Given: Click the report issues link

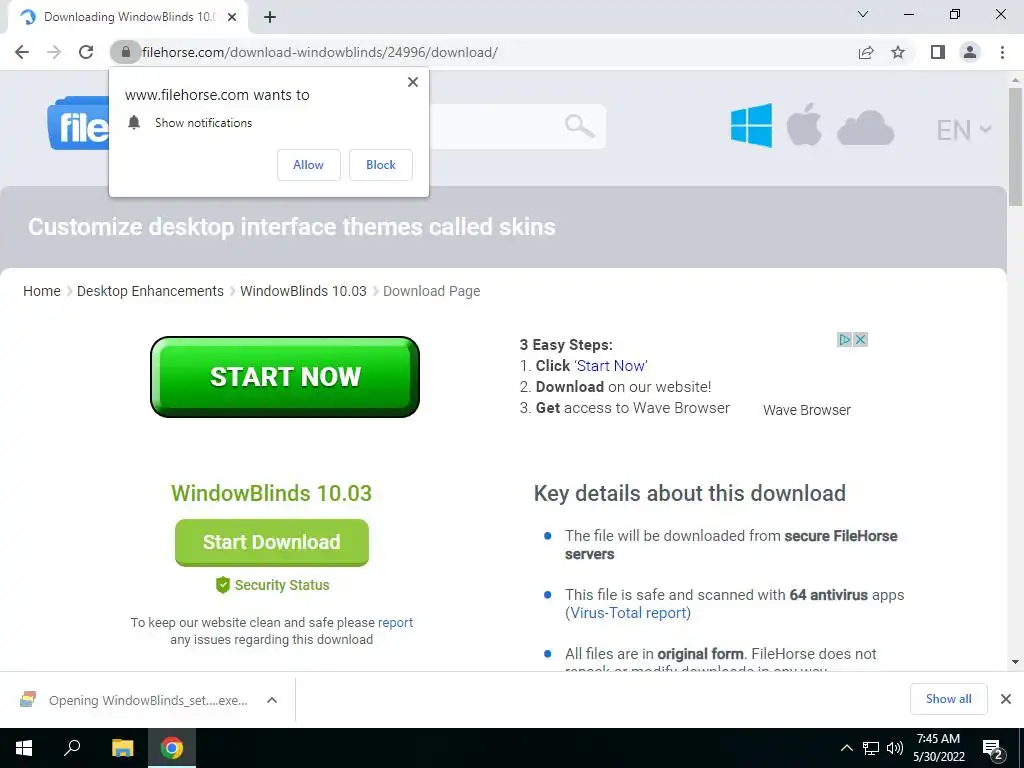Looking at the screenshot, I should [x=396, y=622].
